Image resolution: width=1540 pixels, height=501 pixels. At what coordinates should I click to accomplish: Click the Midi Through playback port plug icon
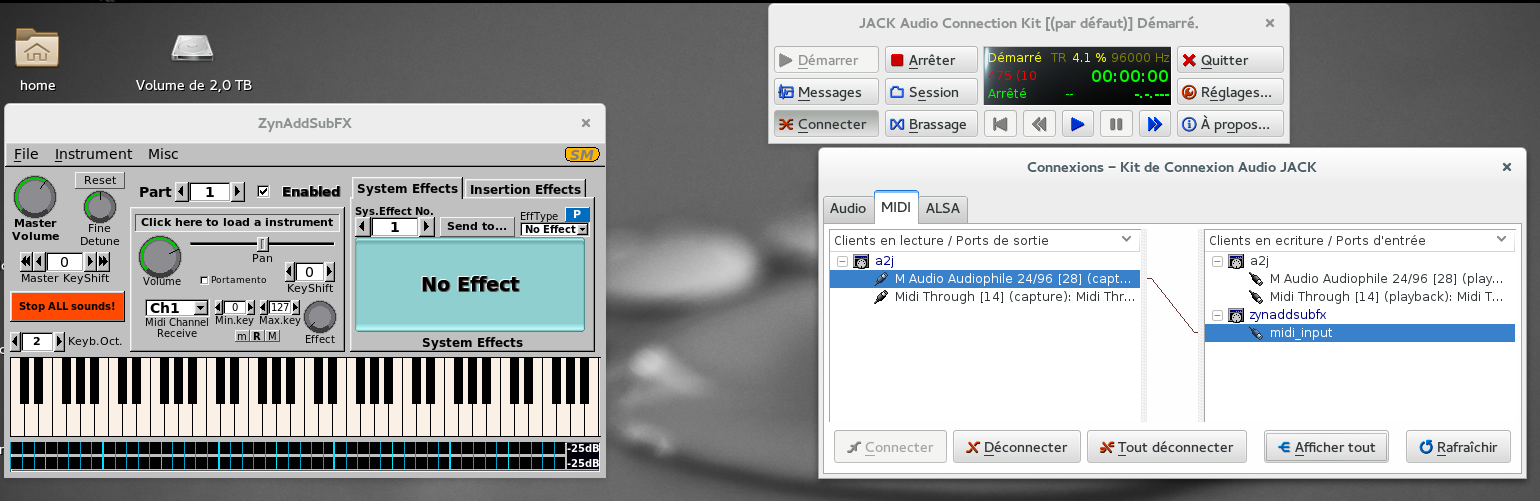[1257, 297]
